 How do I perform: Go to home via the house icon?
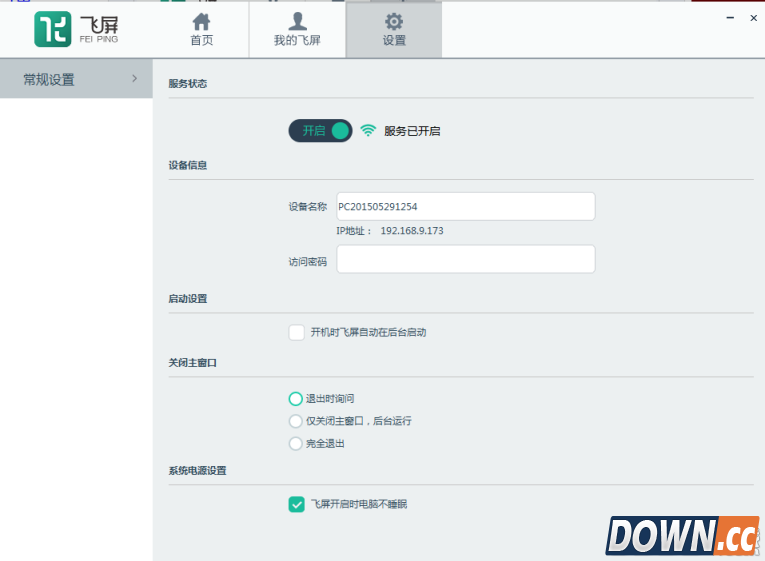coord(201,22)
